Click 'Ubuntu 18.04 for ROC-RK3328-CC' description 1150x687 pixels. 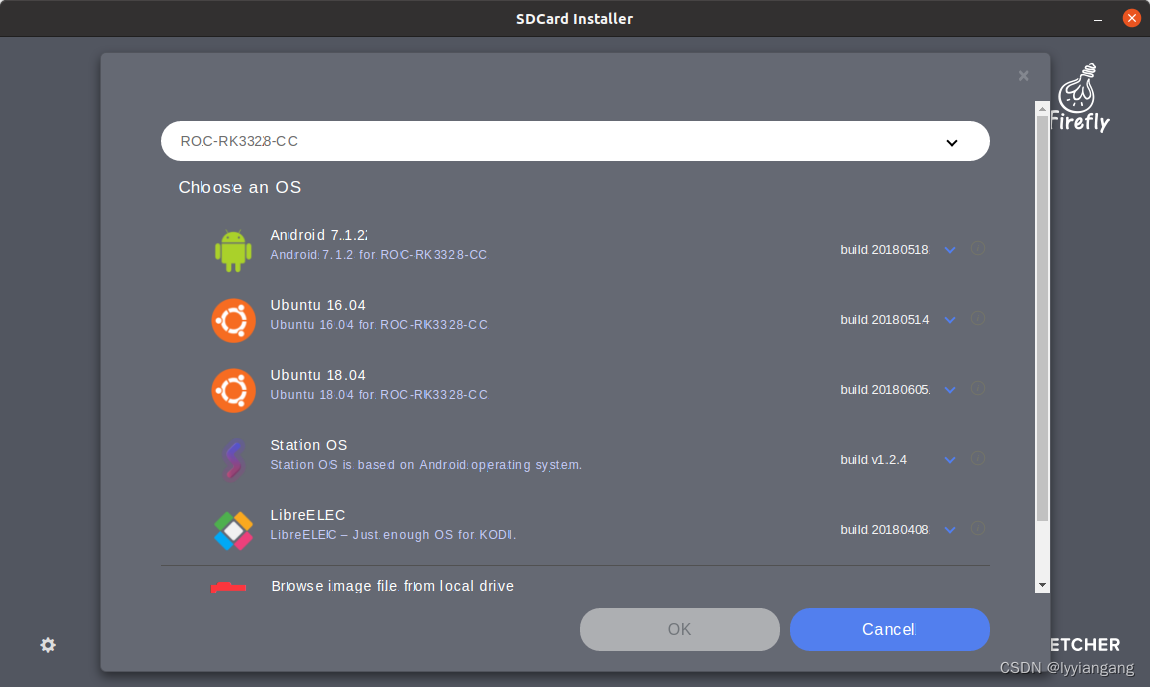point(378,394)
